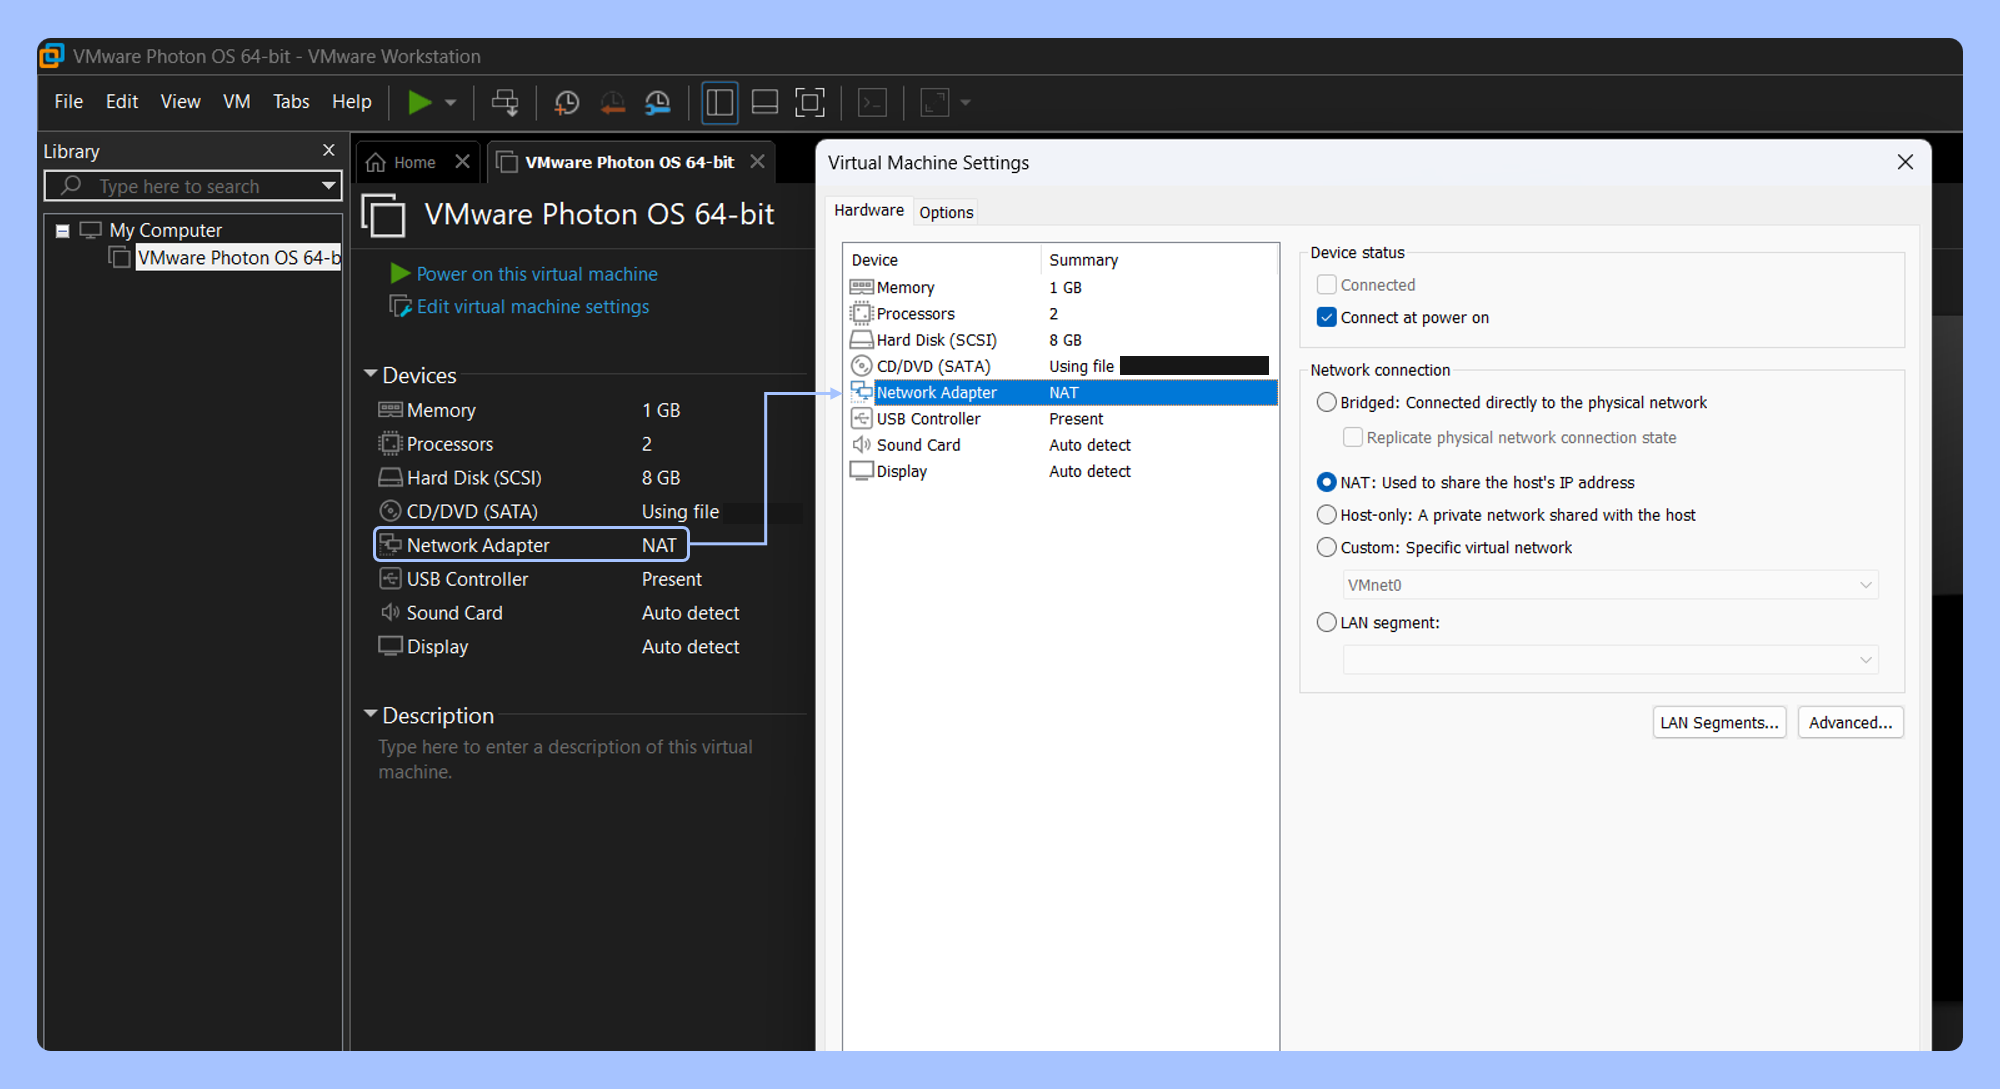Enable Replicate physical network connection state

click(x=1352, y=438)
